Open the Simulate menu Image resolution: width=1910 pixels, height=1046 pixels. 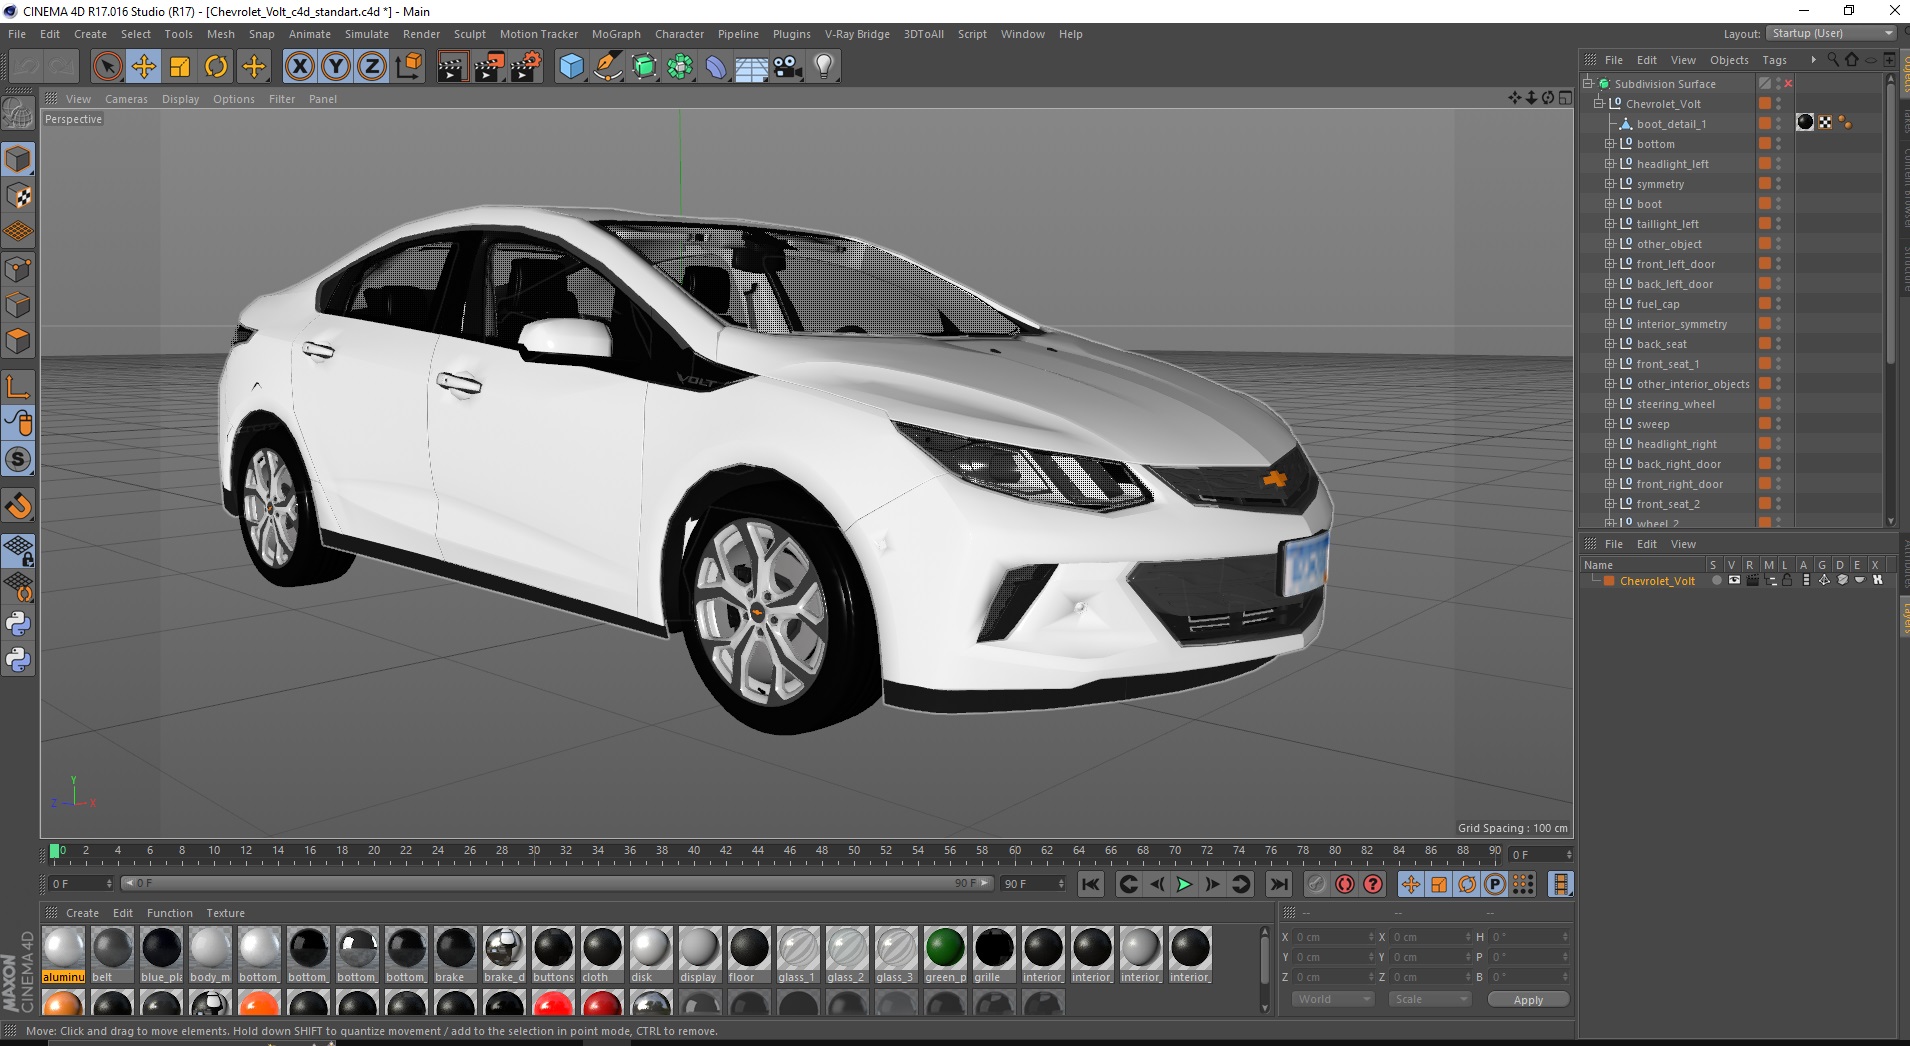tap(367, 34)
